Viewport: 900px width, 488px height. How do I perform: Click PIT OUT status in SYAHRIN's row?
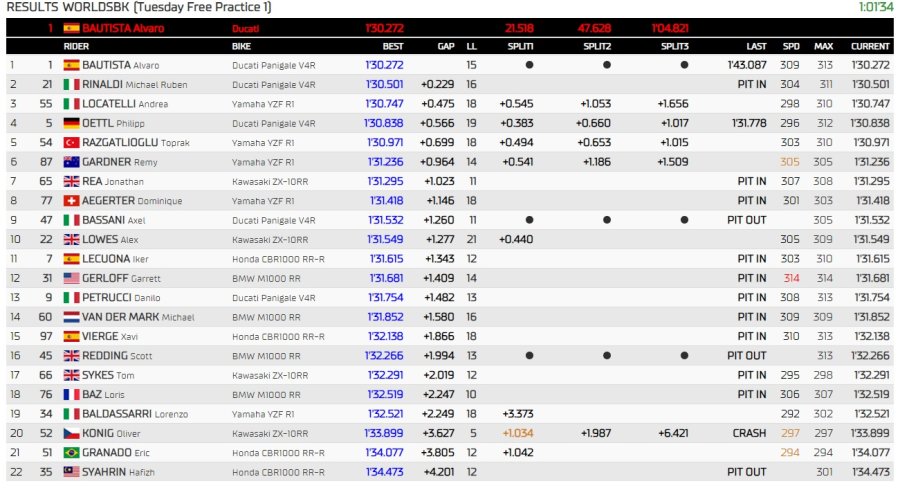(x=746, y=472)
